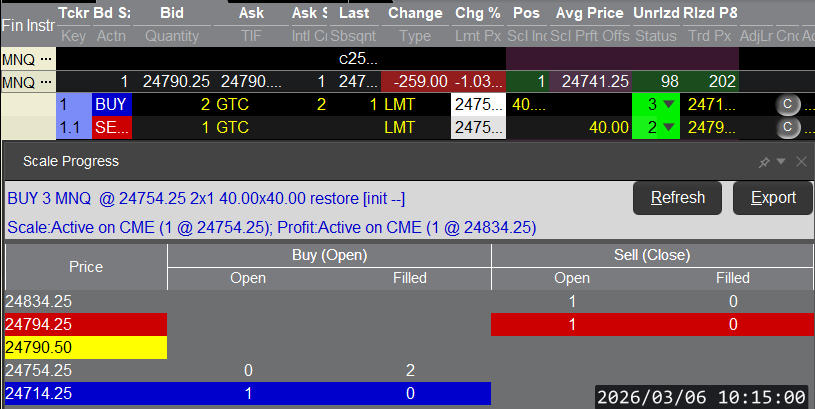Select the Avg Price column header
The width and height of the screenshot is (815, 409).
[590, 14]
